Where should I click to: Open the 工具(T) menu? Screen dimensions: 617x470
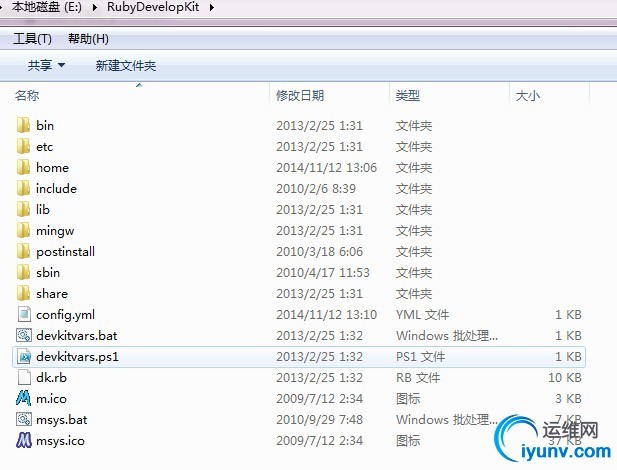pyautogui.click(x=32, y=39)
